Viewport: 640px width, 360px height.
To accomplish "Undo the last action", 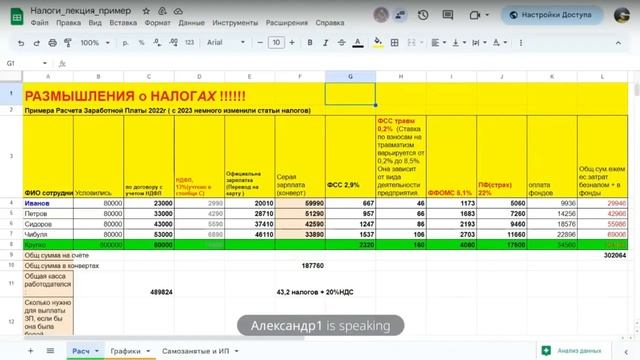I will pos(21,43).
